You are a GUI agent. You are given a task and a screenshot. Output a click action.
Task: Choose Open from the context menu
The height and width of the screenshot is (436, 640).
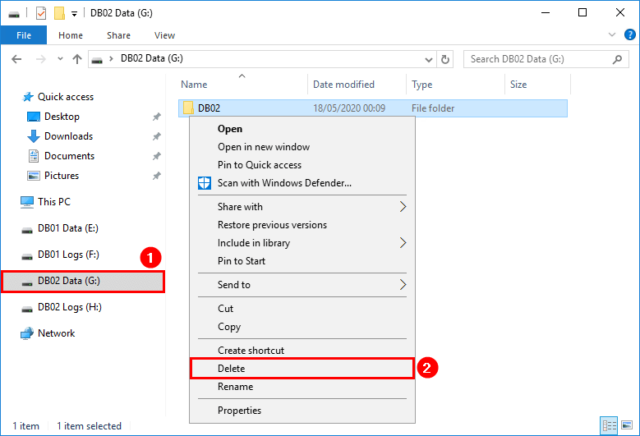coord(302,129)
